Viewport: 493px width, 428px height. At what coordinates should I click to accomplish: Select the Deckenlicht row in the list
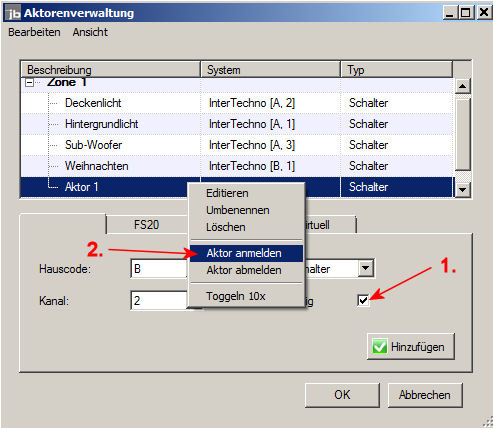click(x=237, y=103)
